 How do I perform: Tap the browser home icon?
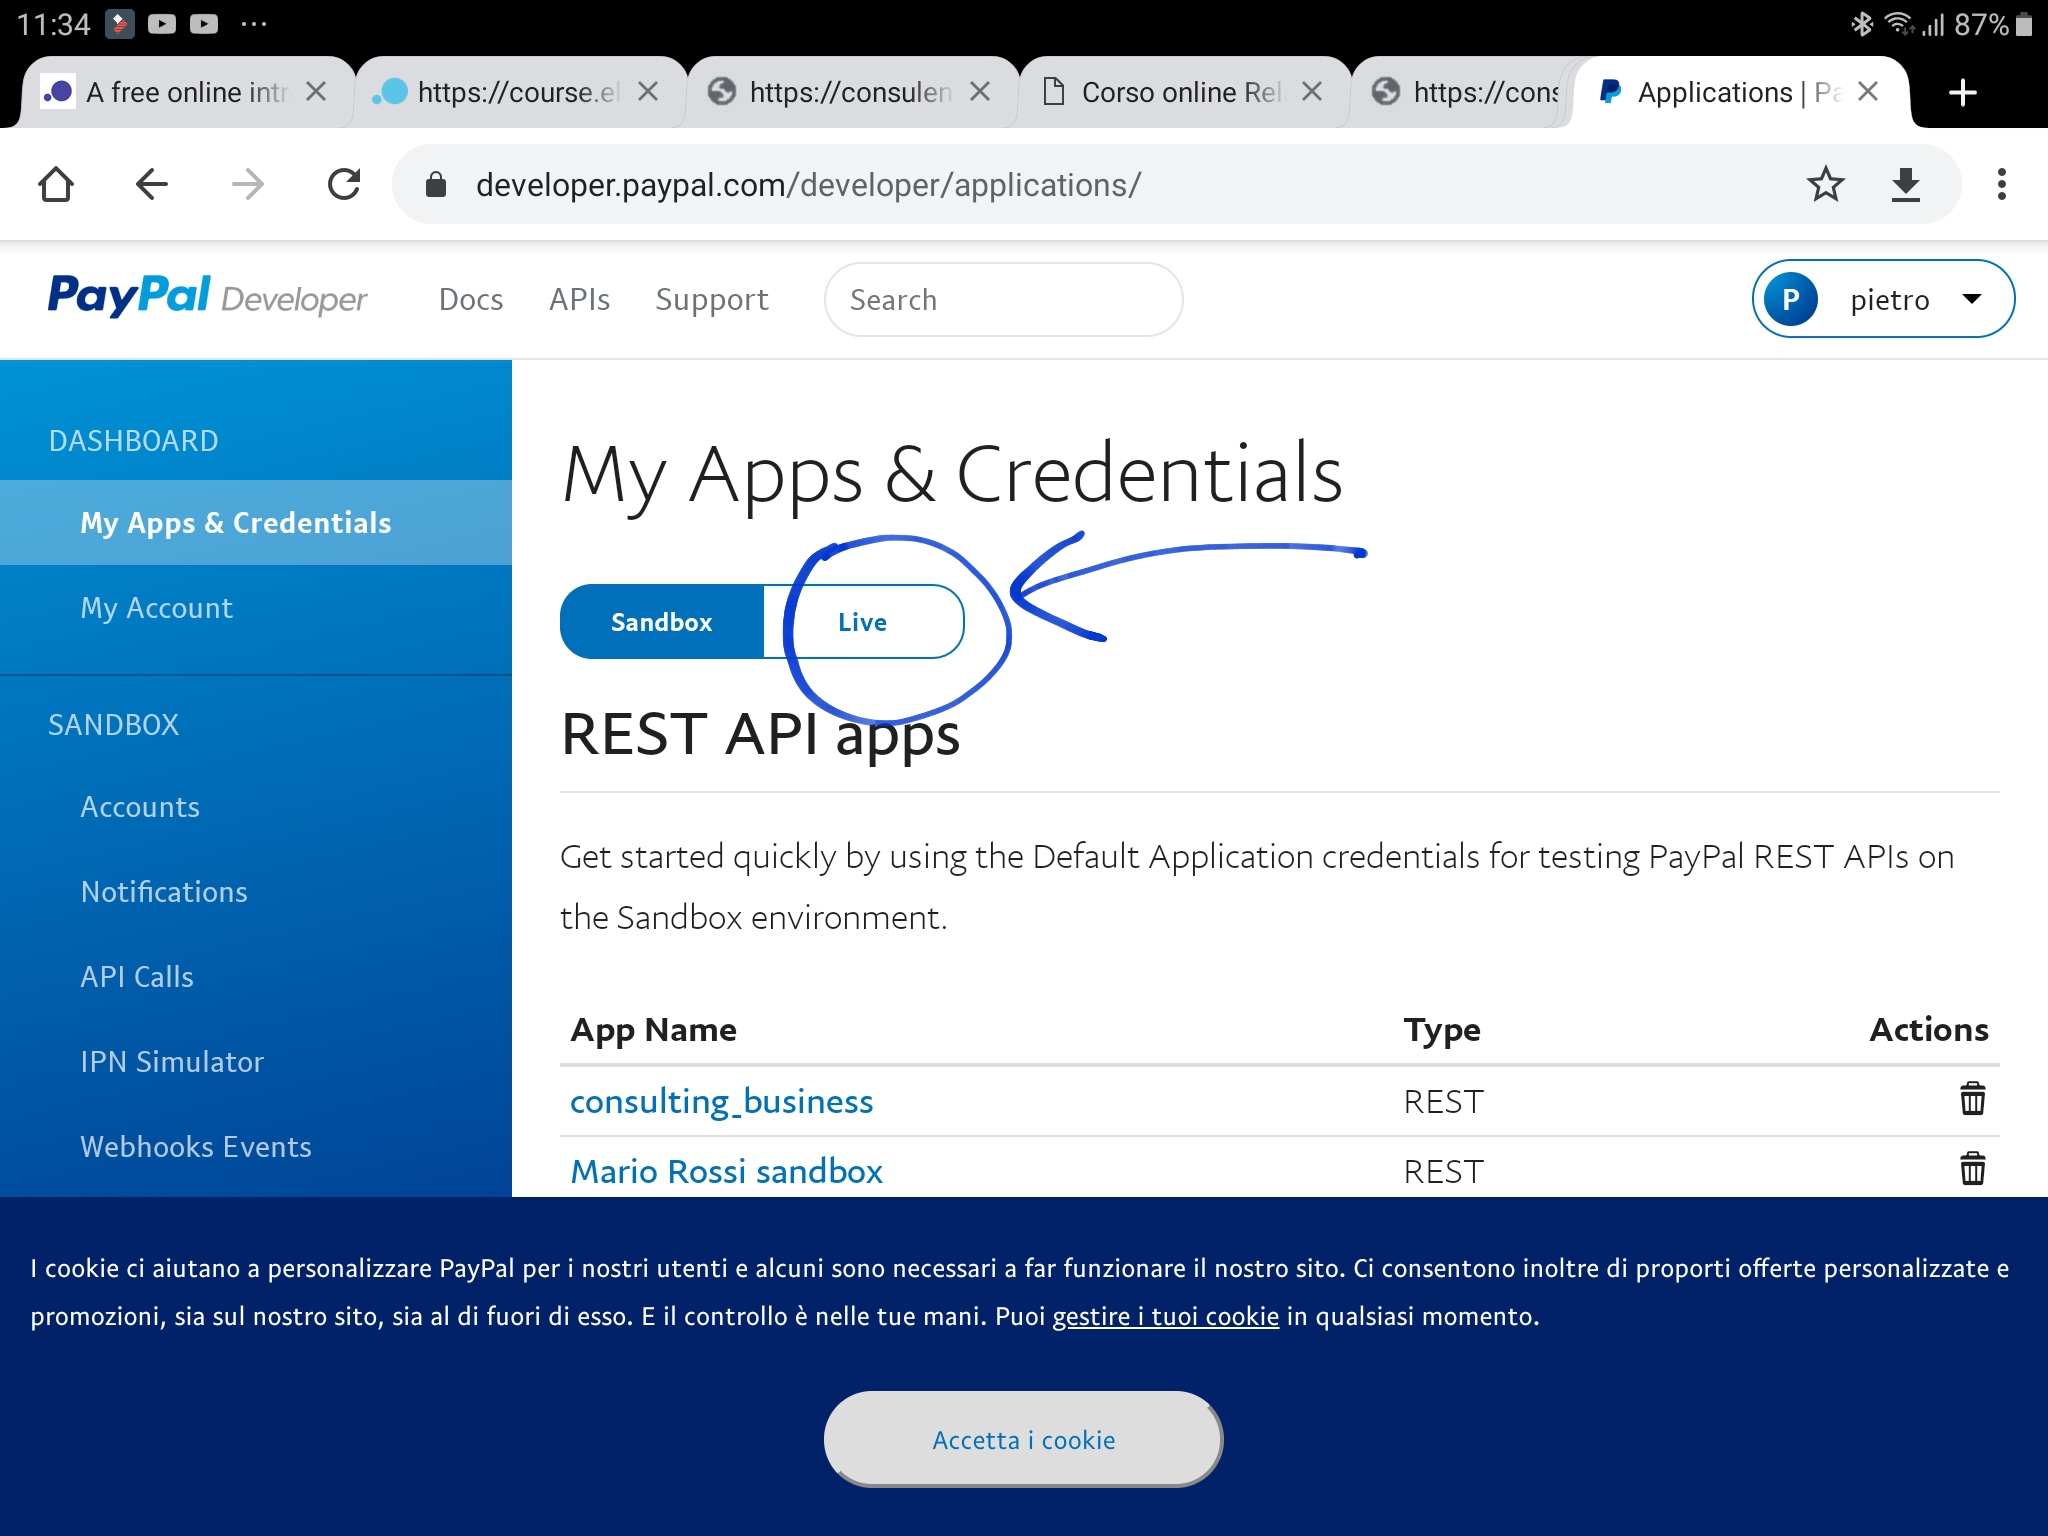point(56,184)
